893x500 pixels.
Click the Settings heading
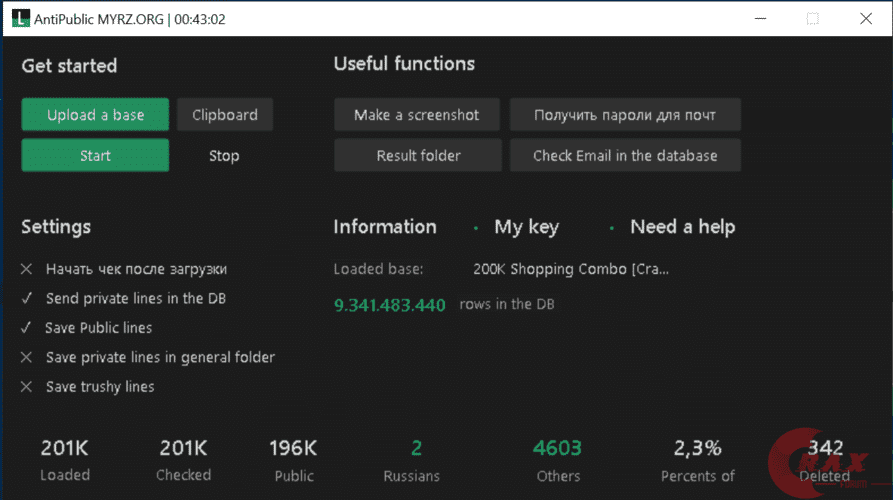coord(56,227)
